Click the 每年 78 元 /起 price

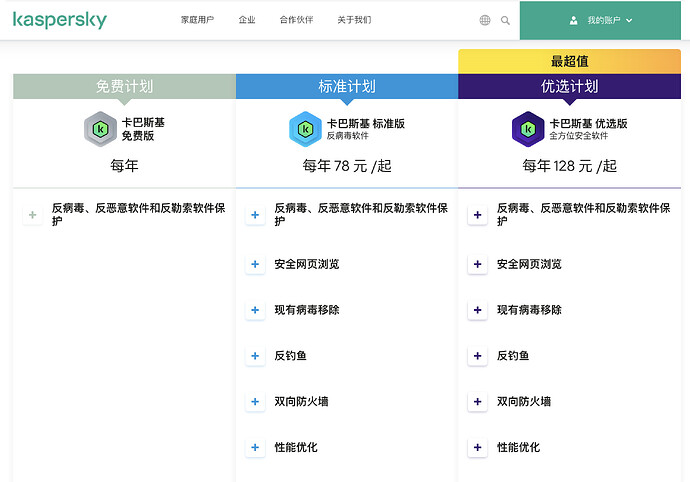click(347, 166)
